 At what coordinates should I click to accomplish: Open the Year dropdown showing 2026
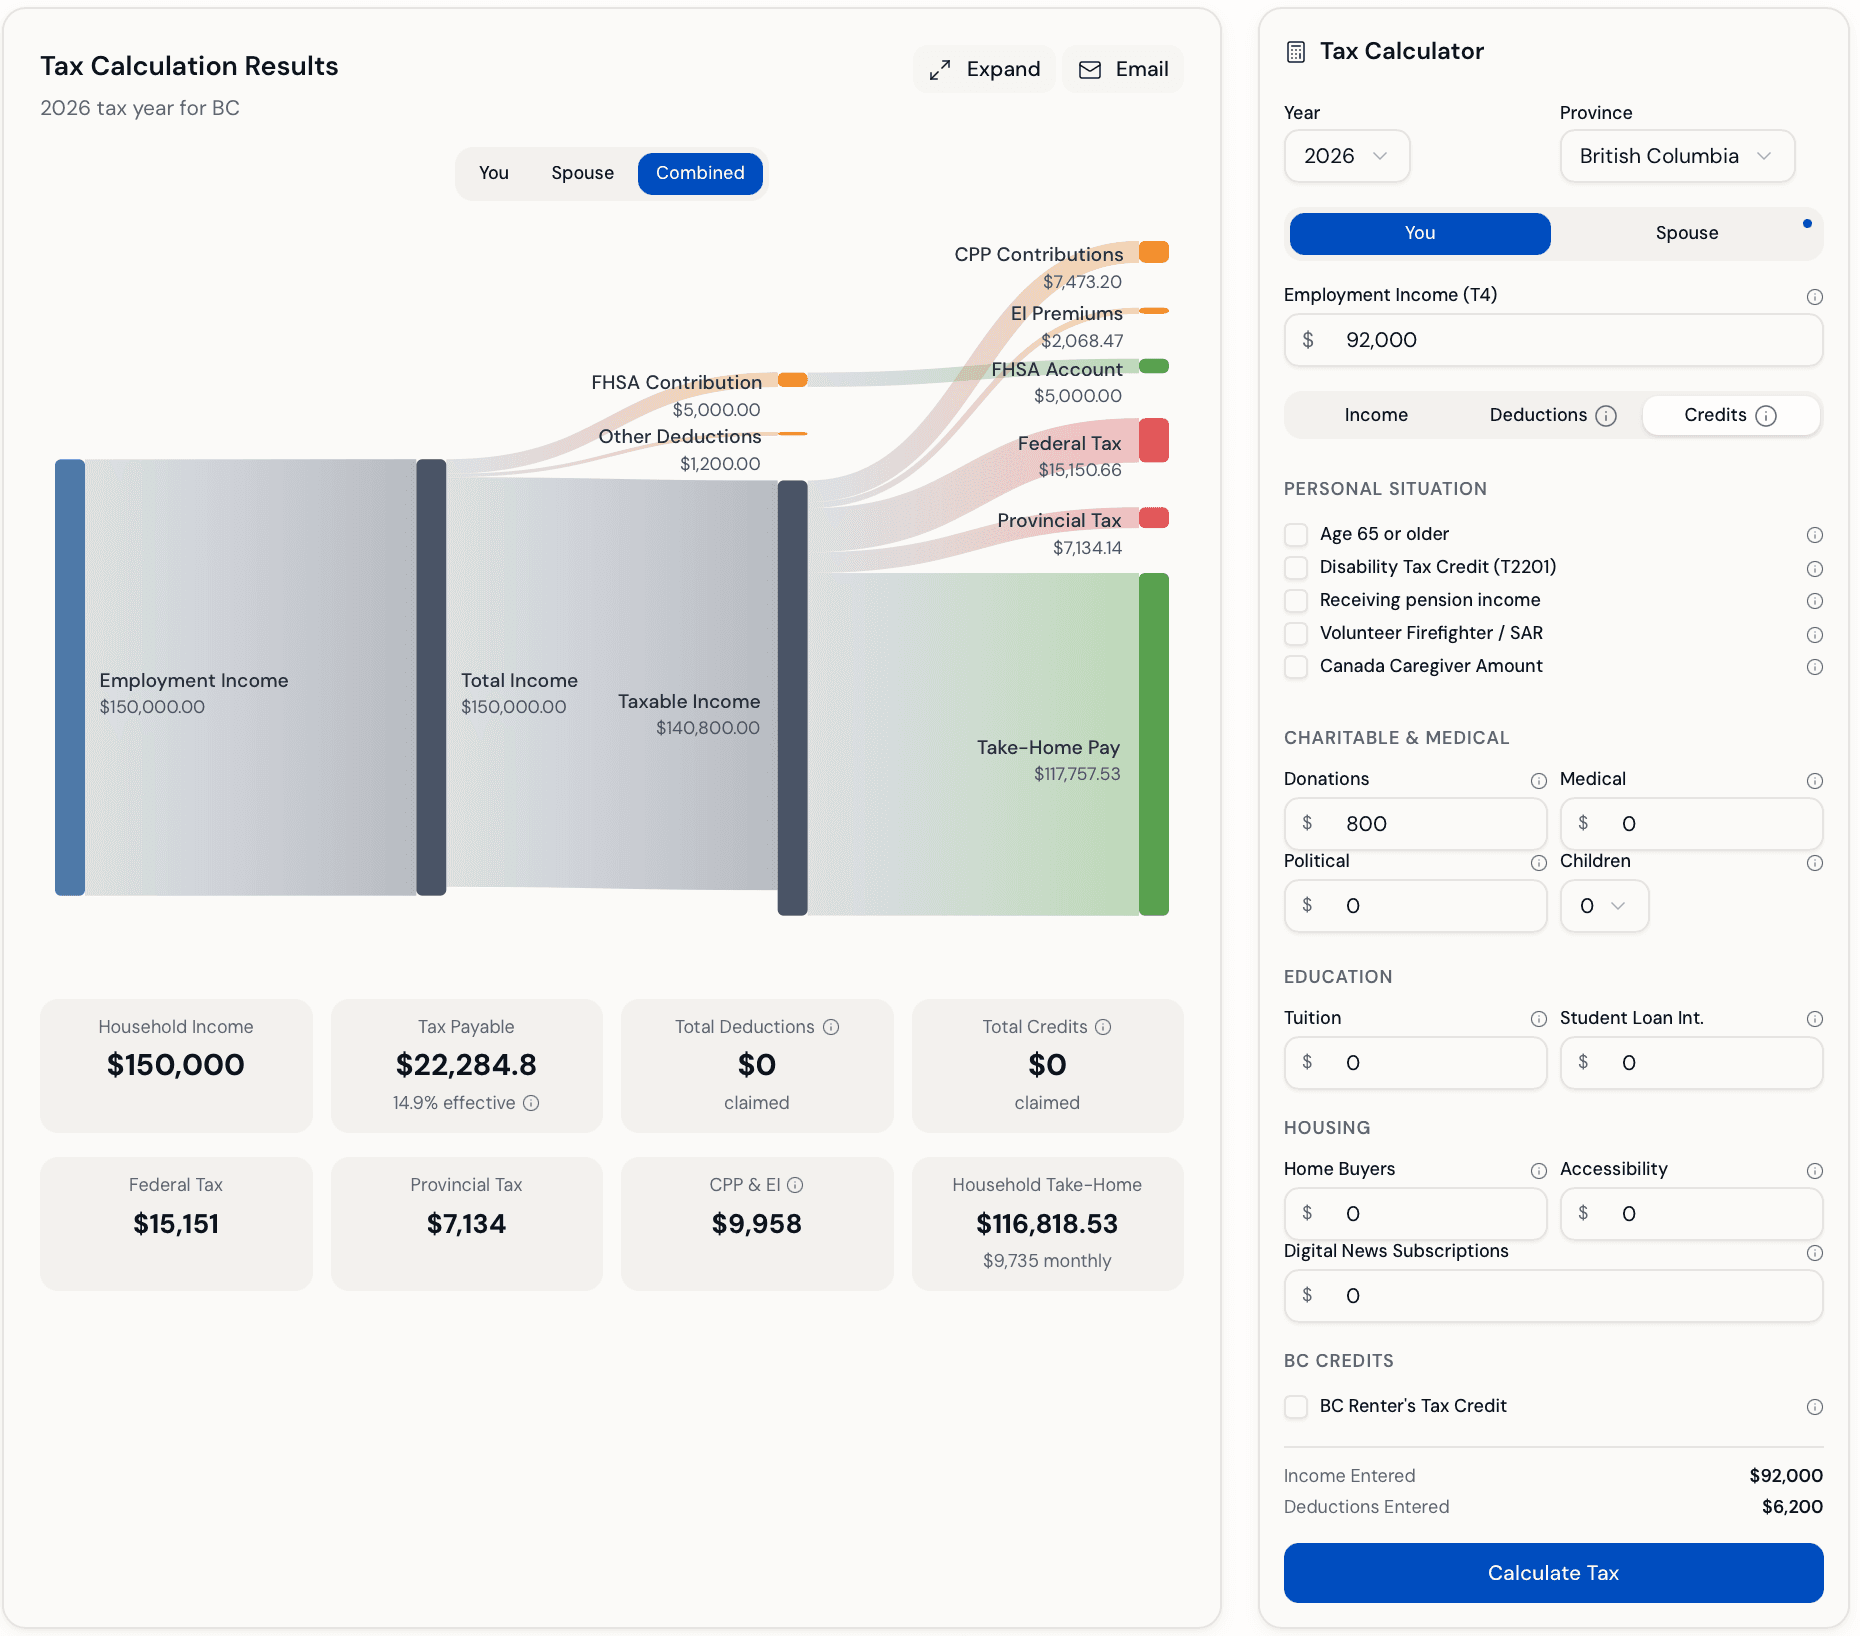(x=1346, y=156)
